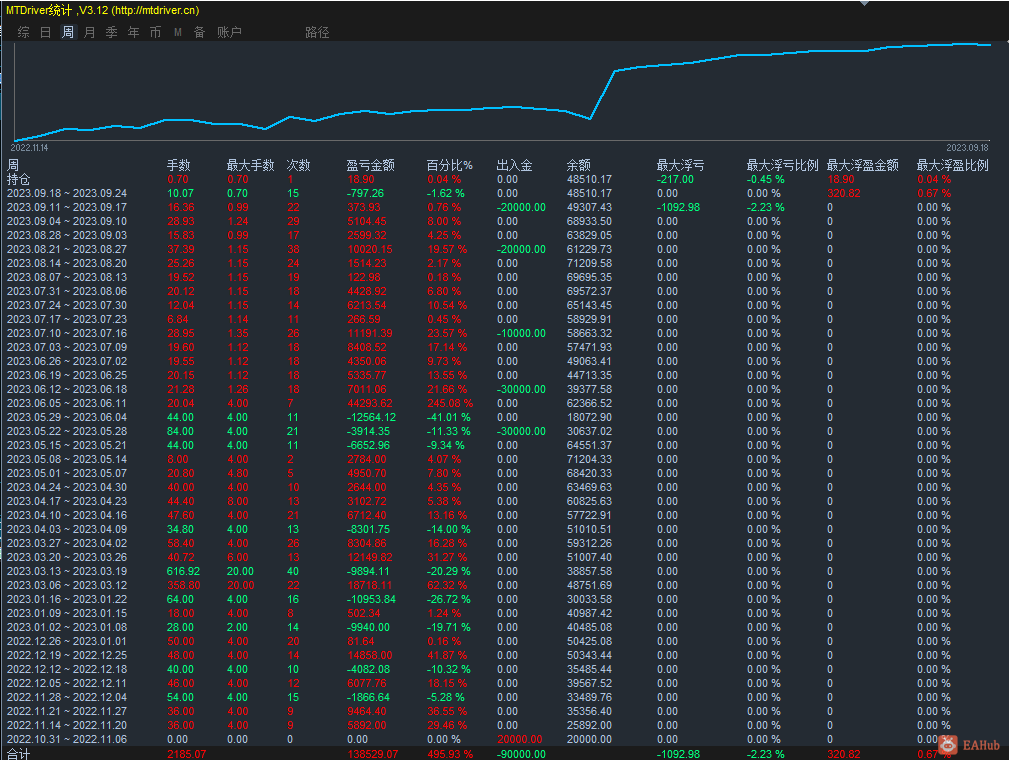Click the 余额 column header
This screenshot has height=760, width=1009.
578,165
